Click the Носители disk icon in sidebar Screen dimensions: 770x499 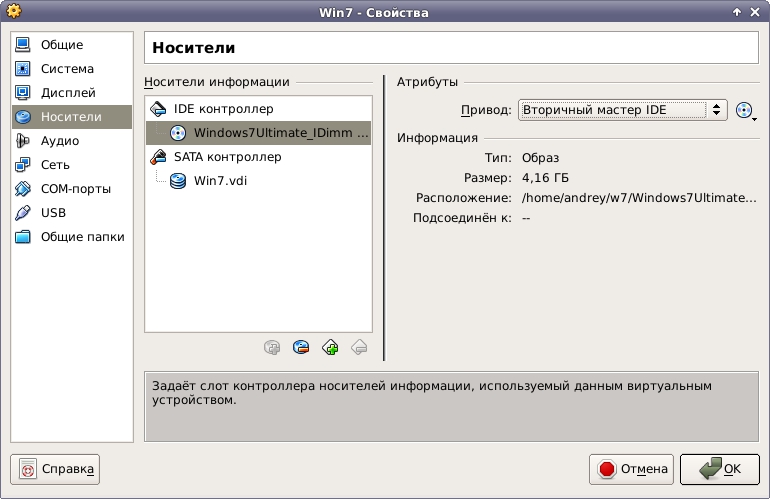[23, 117]
